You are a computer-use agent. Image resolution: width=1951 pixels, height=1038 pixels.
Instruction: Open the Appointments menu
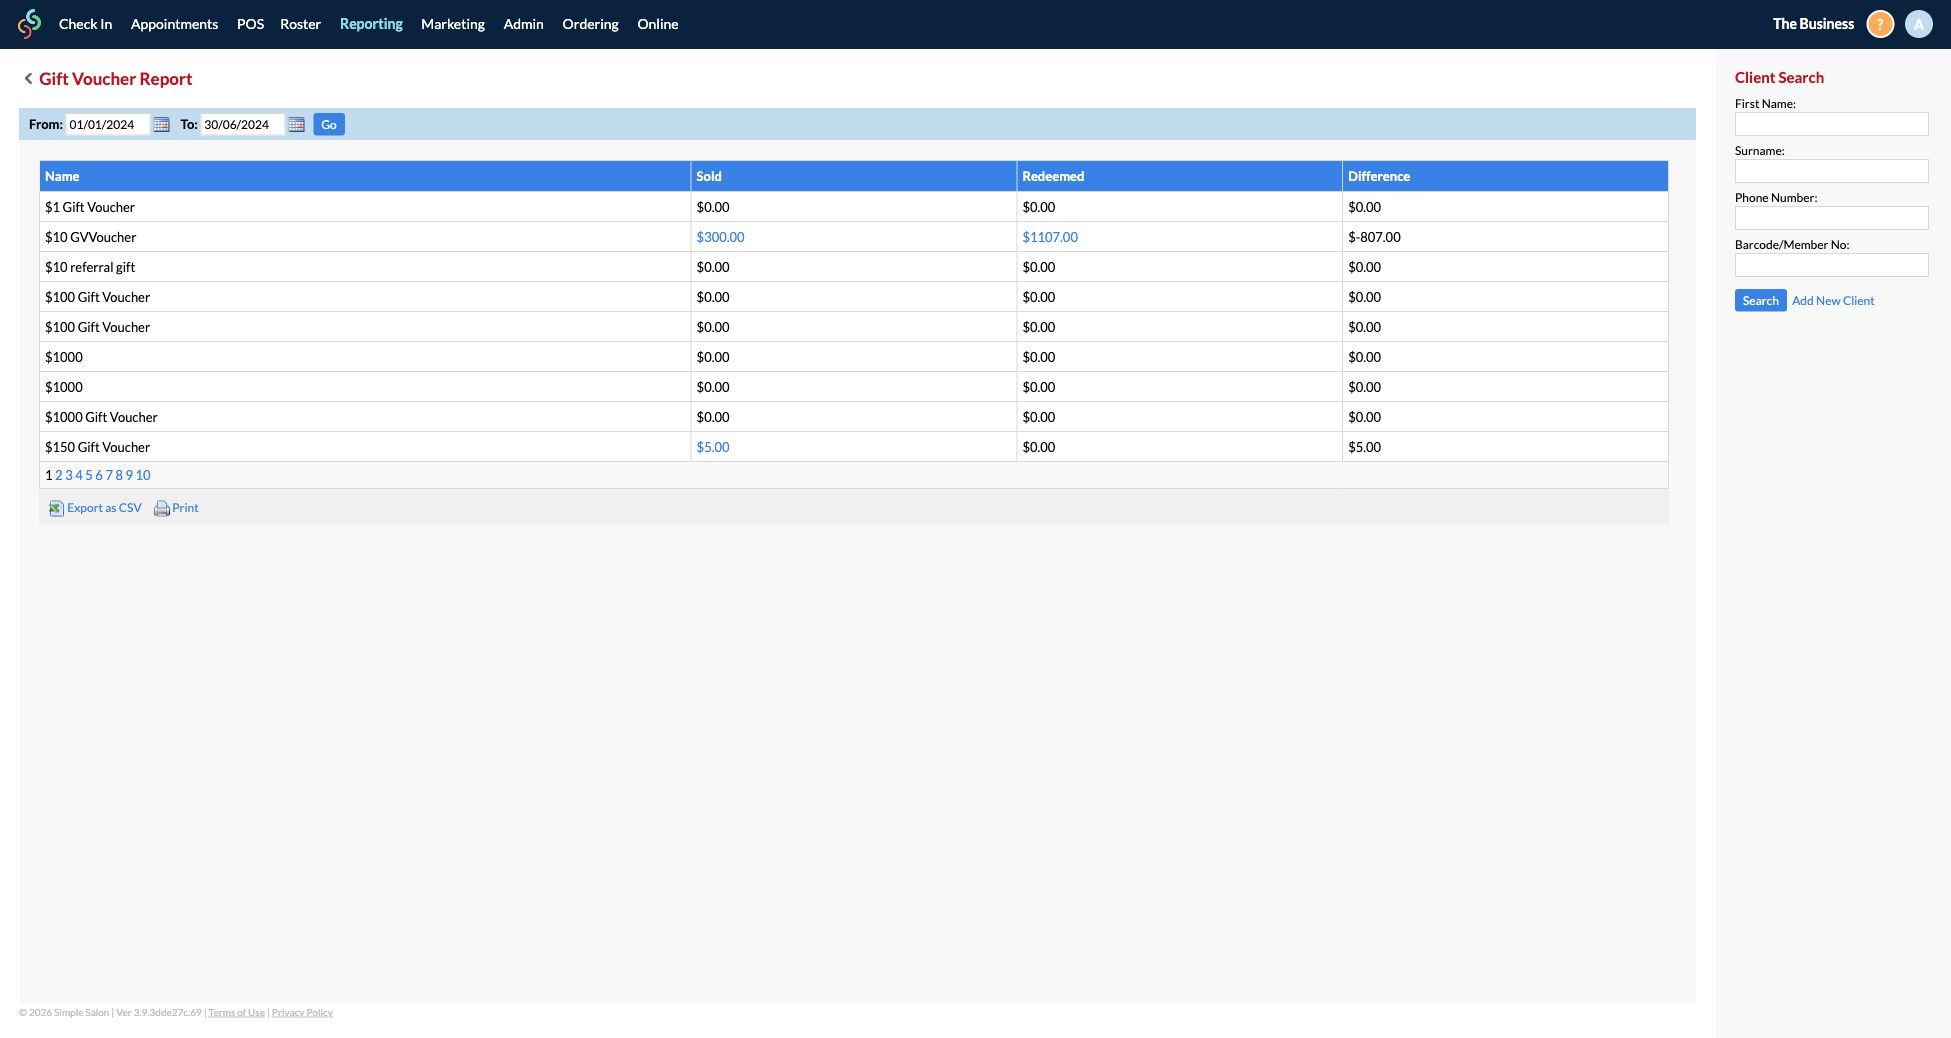(x=174, y=24)
